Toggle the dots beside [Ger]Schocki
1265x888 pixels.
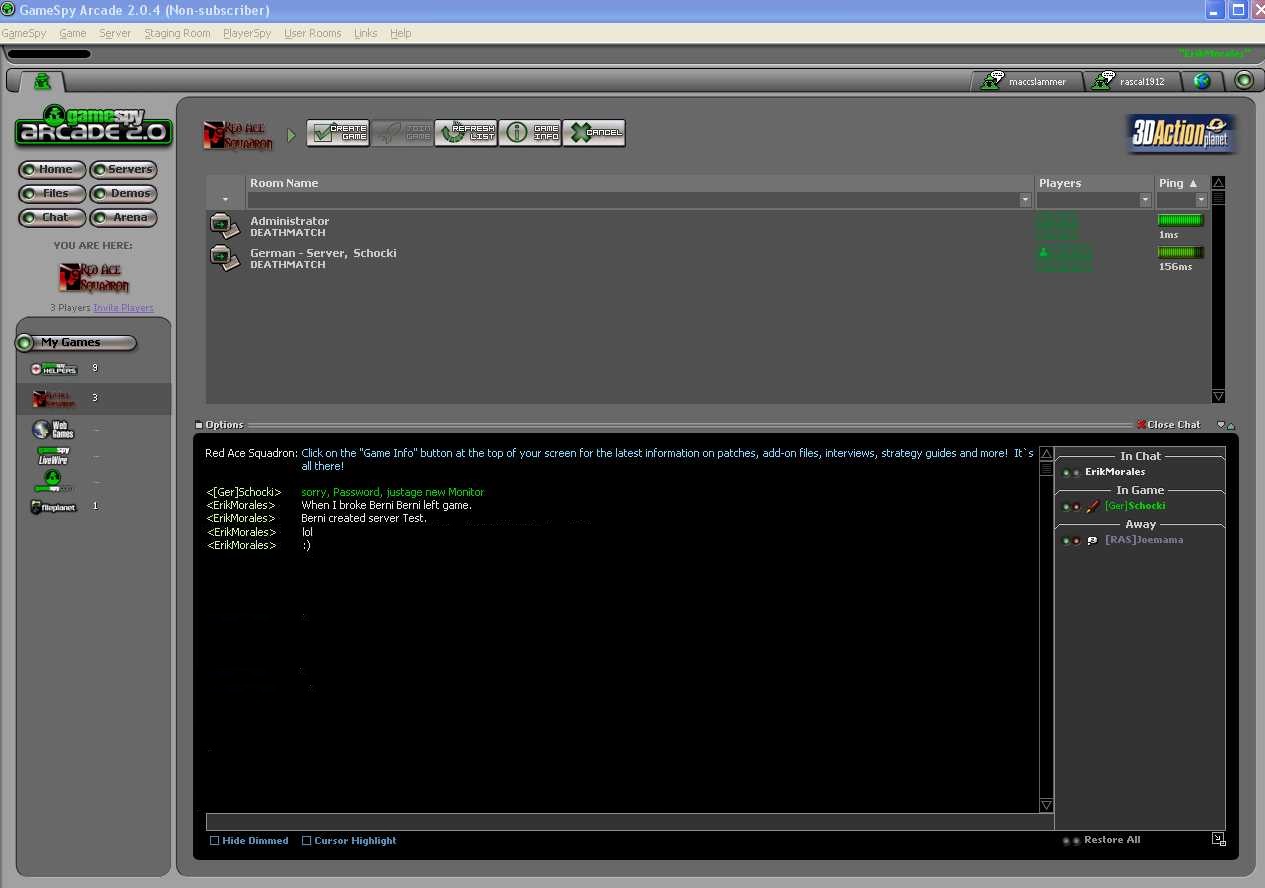(x=1070, y=507)
